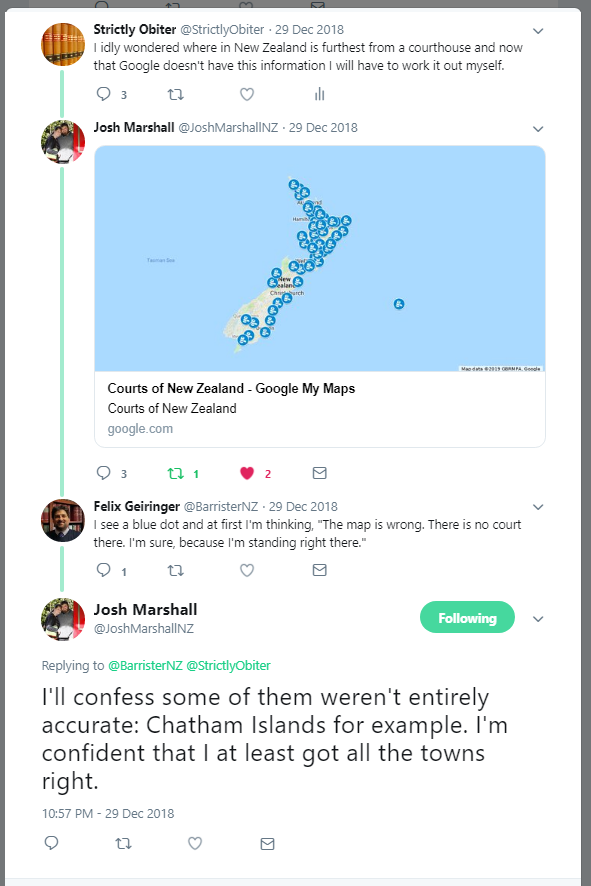Like Felix Geiringer's tweet
This screenshot has width=591, height=886.
pos(247,570)
